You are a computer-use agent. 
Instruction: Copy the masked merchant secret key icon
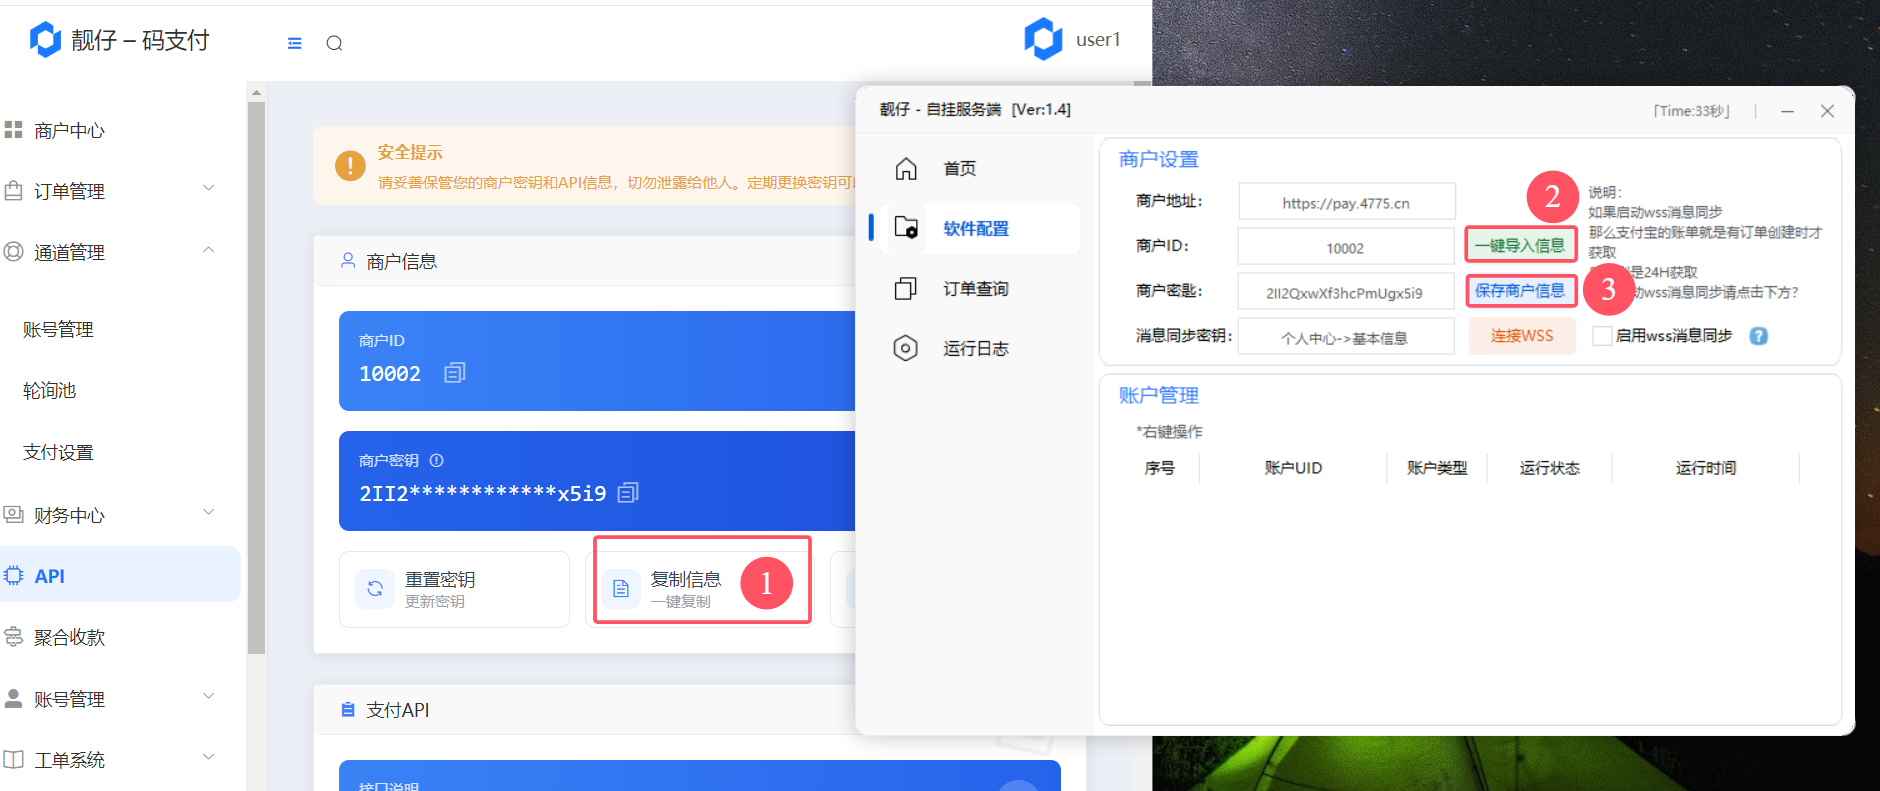[x=628, y=493]
